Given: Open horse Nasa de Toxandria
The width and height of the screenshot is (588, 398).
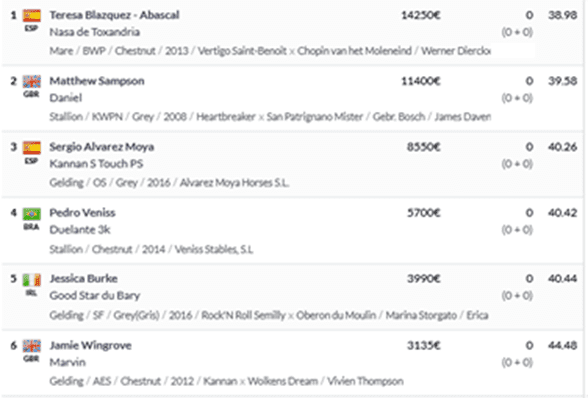Looking at the screenshot, I should pyautogui.click(x=94, y=32).
